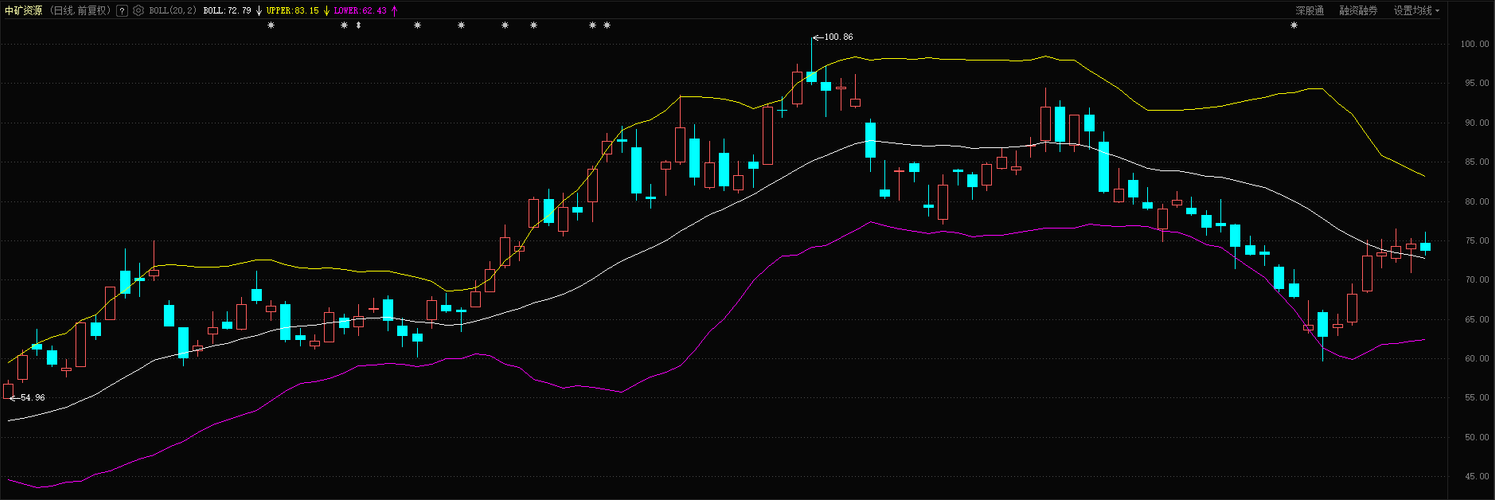The width and height of the screenshot is (1495, 500).
Task: Click the 65.00 value on the price axis
Action: [x=1477, y=319]
